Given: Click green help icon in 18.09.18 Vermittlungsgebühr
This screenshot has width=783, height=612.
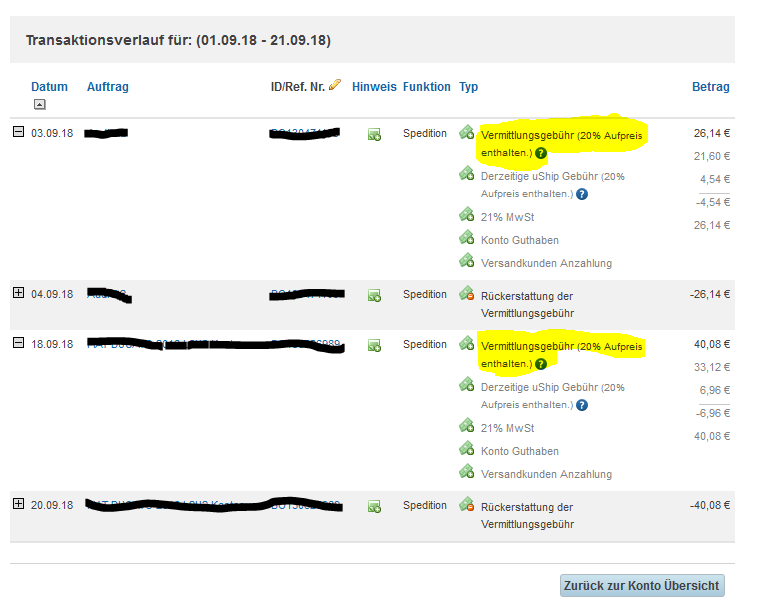Looking at the screenshot, I should pos(541,365).
